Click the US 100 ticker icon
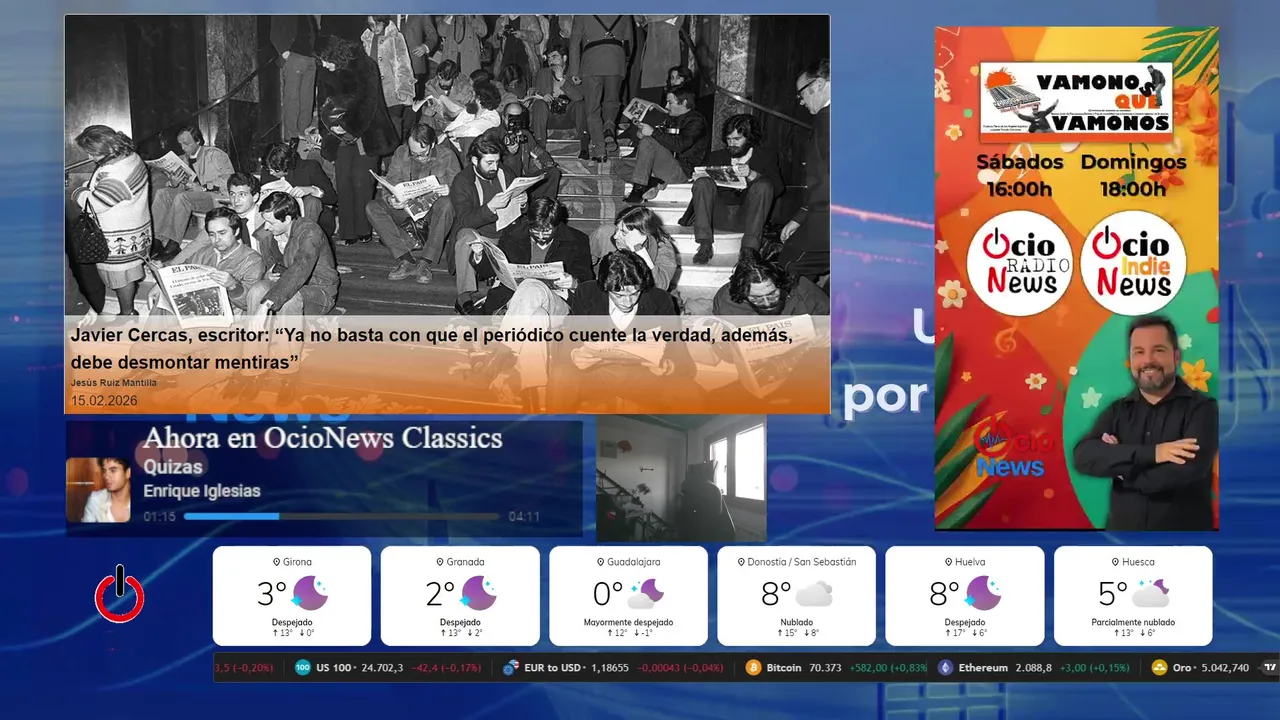This screenshot has width=1280, height=720. tap(303, 667)
